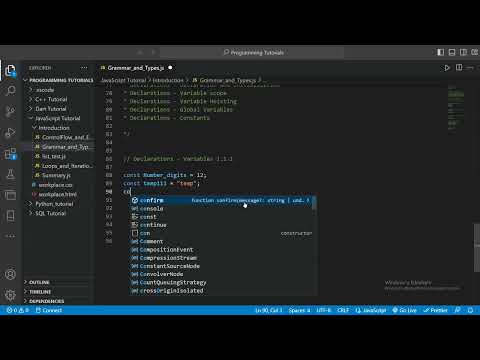Open workplace.css in explorer
The height and width of the screenshot is (360, 480).
click(x=59, y=185)
